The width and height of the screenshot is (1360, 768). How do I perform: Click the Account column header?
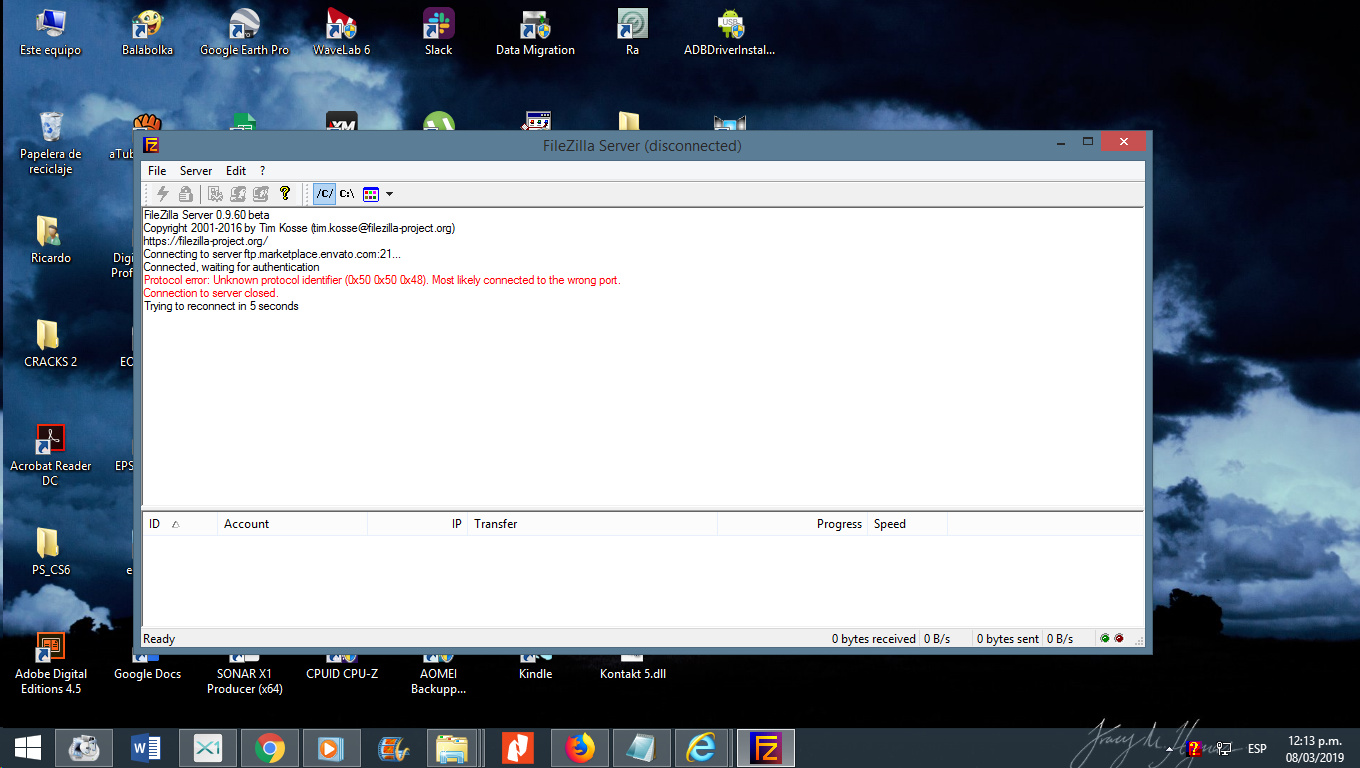(292, 524)
